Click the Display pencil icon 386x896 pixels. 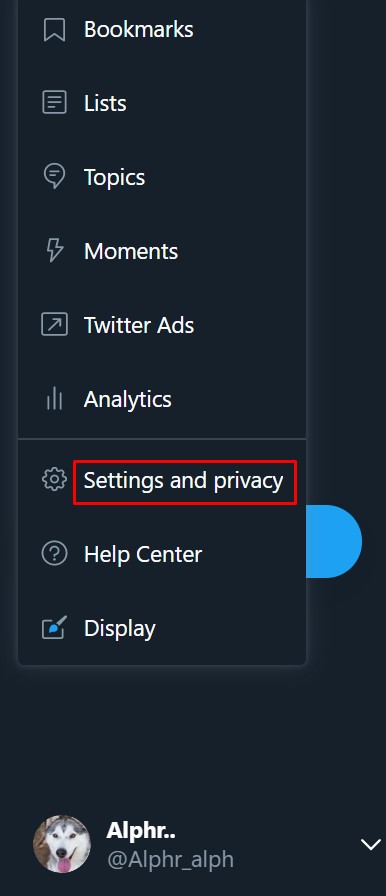[54, 628]
